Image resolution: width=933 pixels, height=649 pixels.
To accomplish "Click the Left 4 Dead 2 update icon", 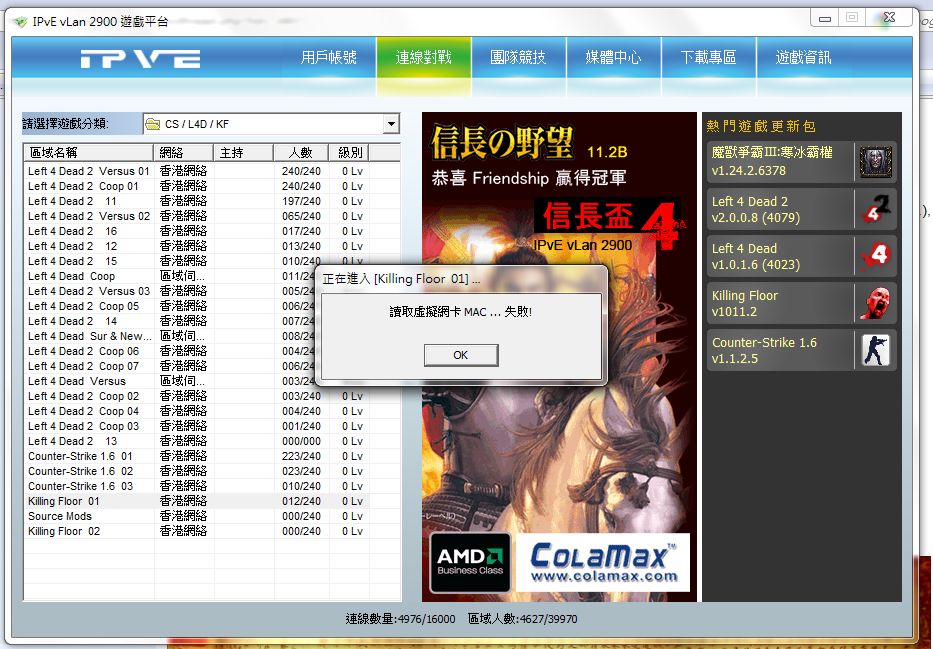I will [x=875, y=209].
